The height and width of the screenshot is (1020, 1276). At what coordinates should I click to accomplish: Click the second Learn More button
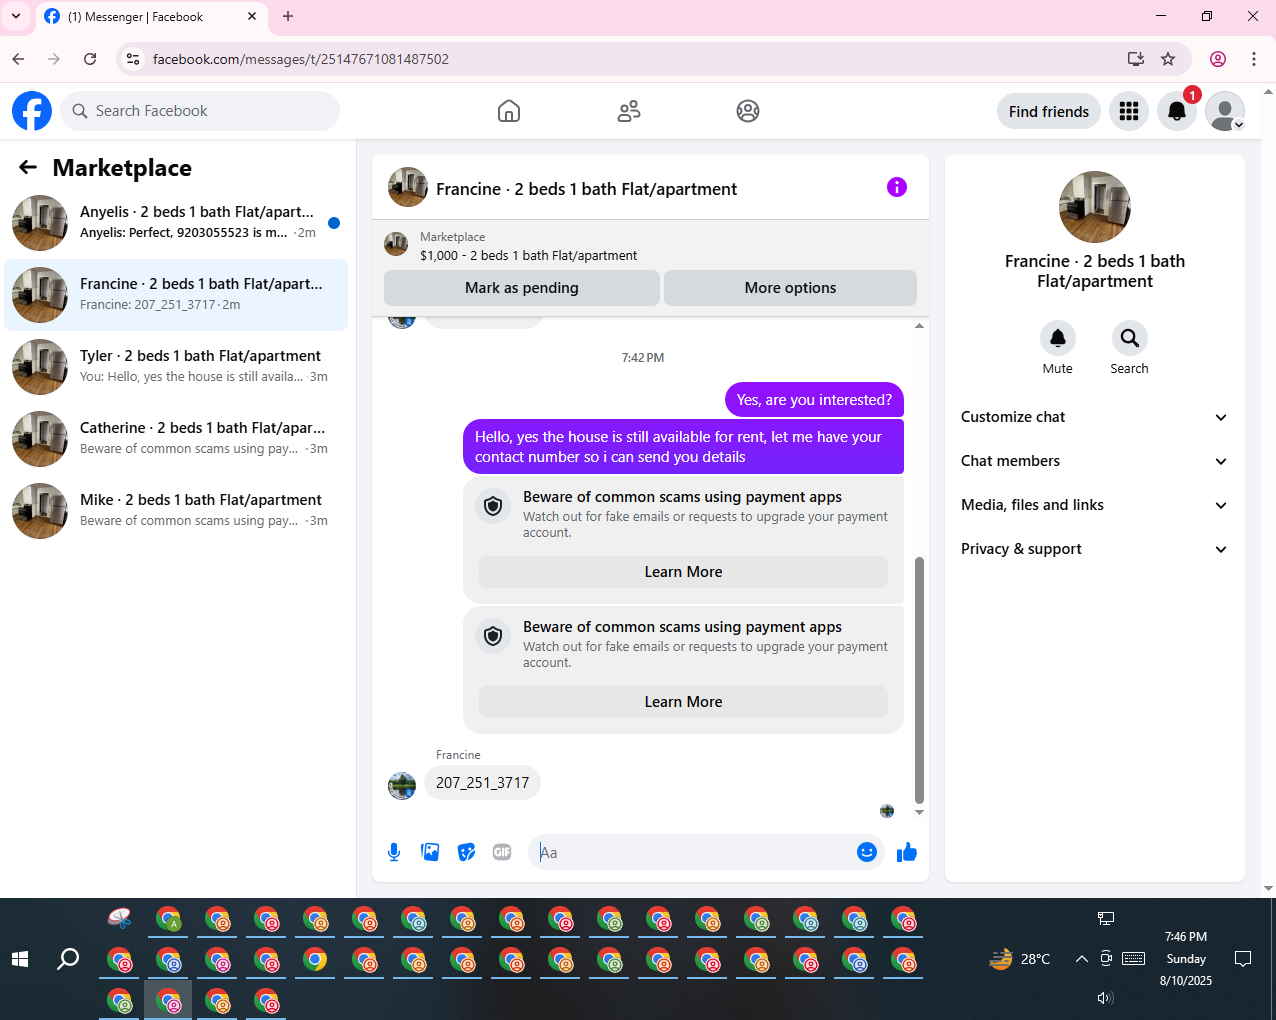click(683, 702)
